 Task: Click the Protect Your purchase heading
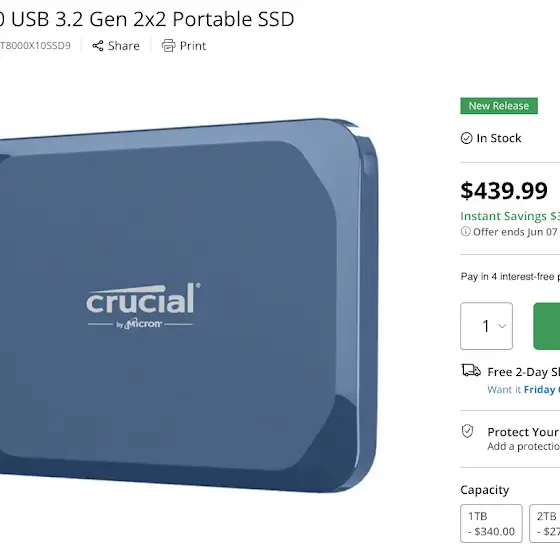pyautogui.click(x=524, y=432)
